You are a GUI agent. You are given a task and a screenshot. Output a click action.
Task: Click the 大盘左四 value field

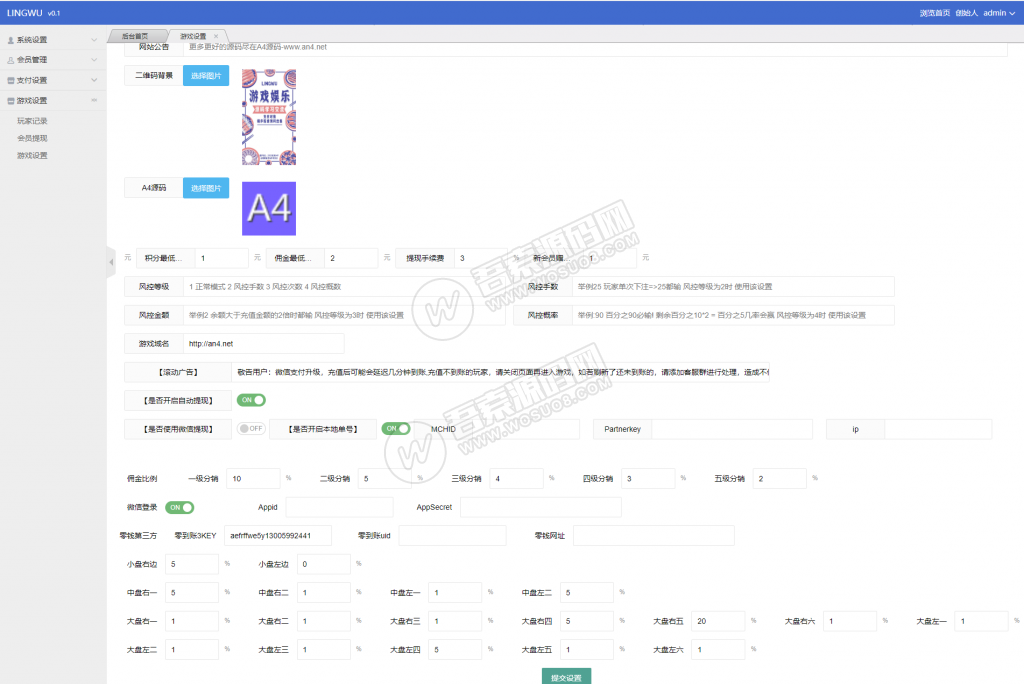coord(455,649)
